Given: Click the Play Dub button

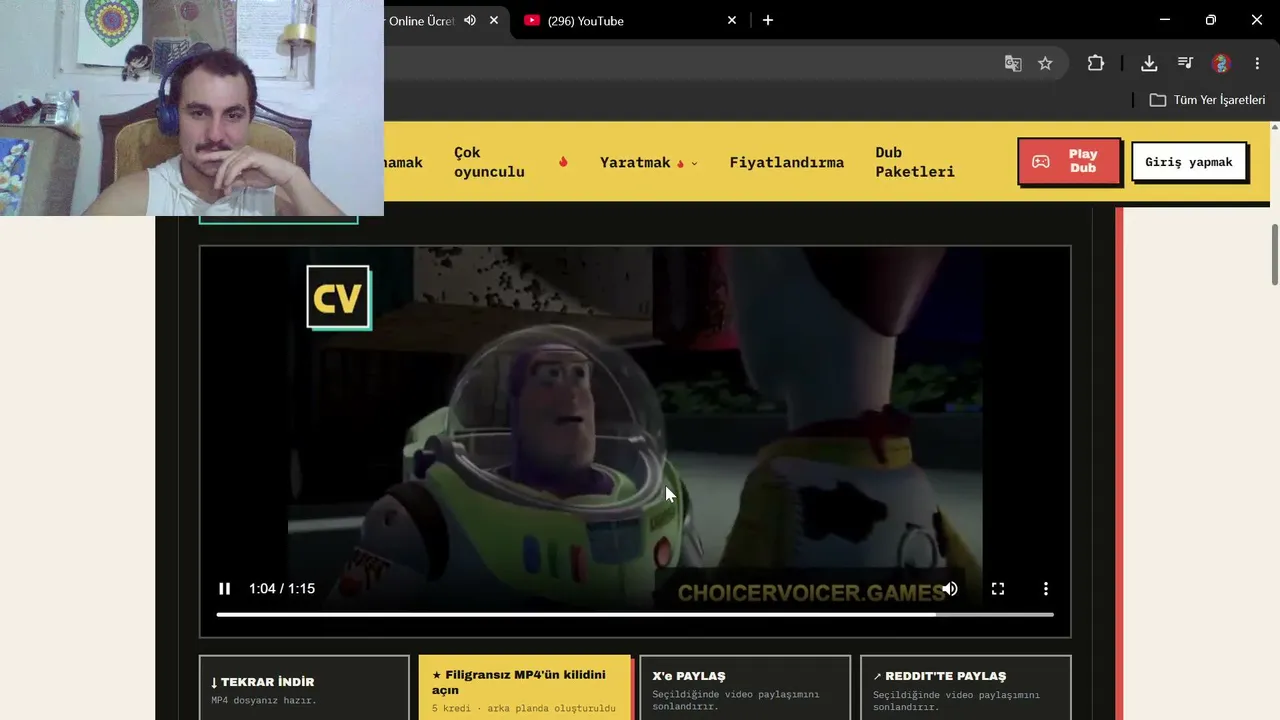Looking at the screenshot, I should pyautogui.click(x=1069, y=161).
